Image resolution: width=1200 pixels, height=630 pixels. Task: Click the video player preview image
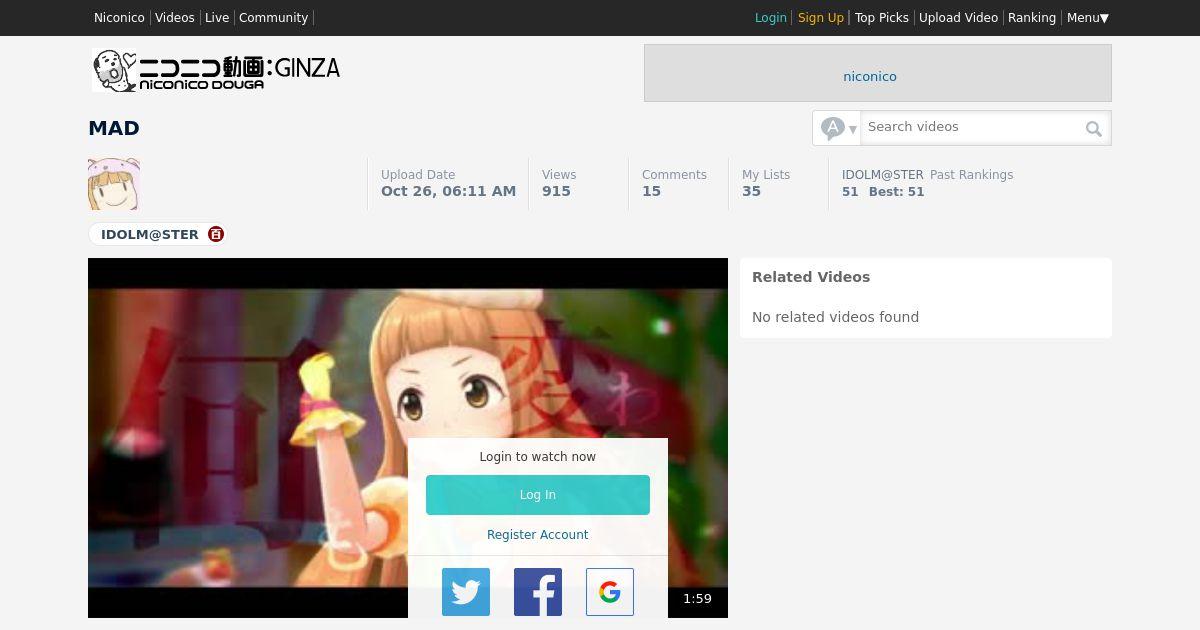point(408,438)
